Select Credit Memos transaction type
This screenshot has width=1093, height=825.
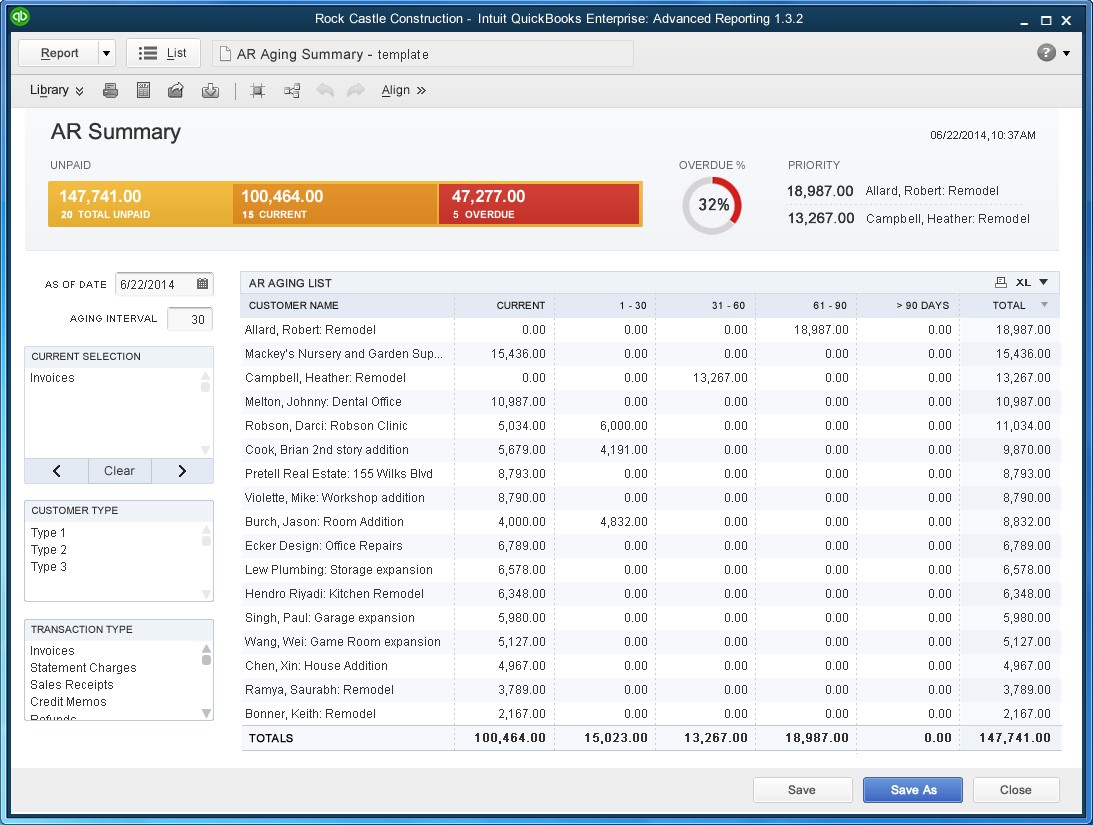click(x=68, y=702)
